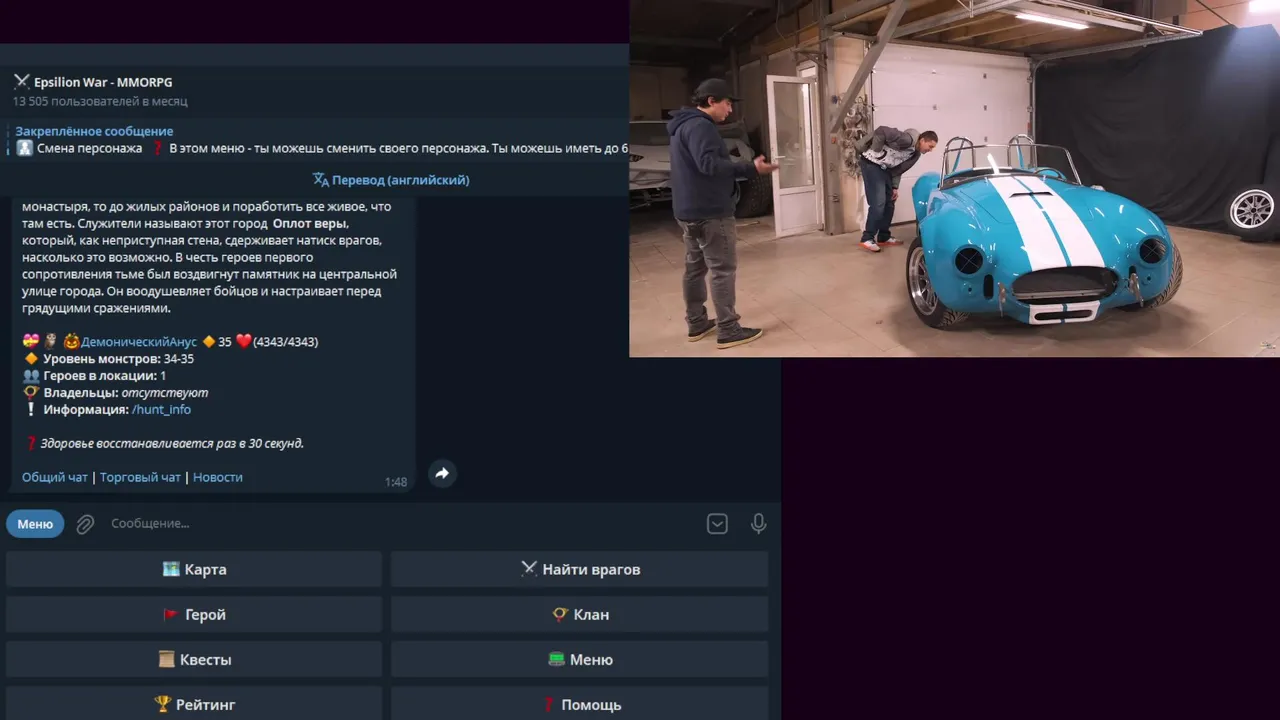The width and height of the screenshot is (1280, 720).
Task: Open the Общий чат link
Action: tap(55, 477)
